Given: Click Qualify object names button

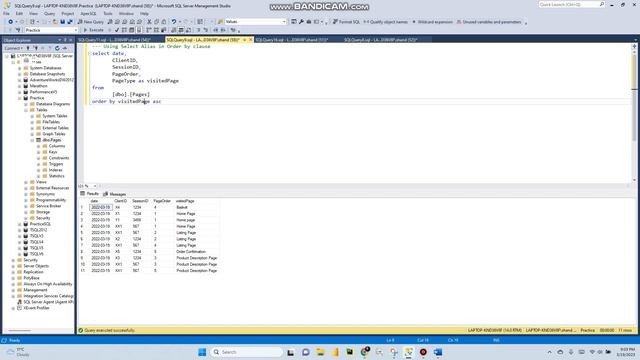Looking at the screenshot, I should (385, 22).
